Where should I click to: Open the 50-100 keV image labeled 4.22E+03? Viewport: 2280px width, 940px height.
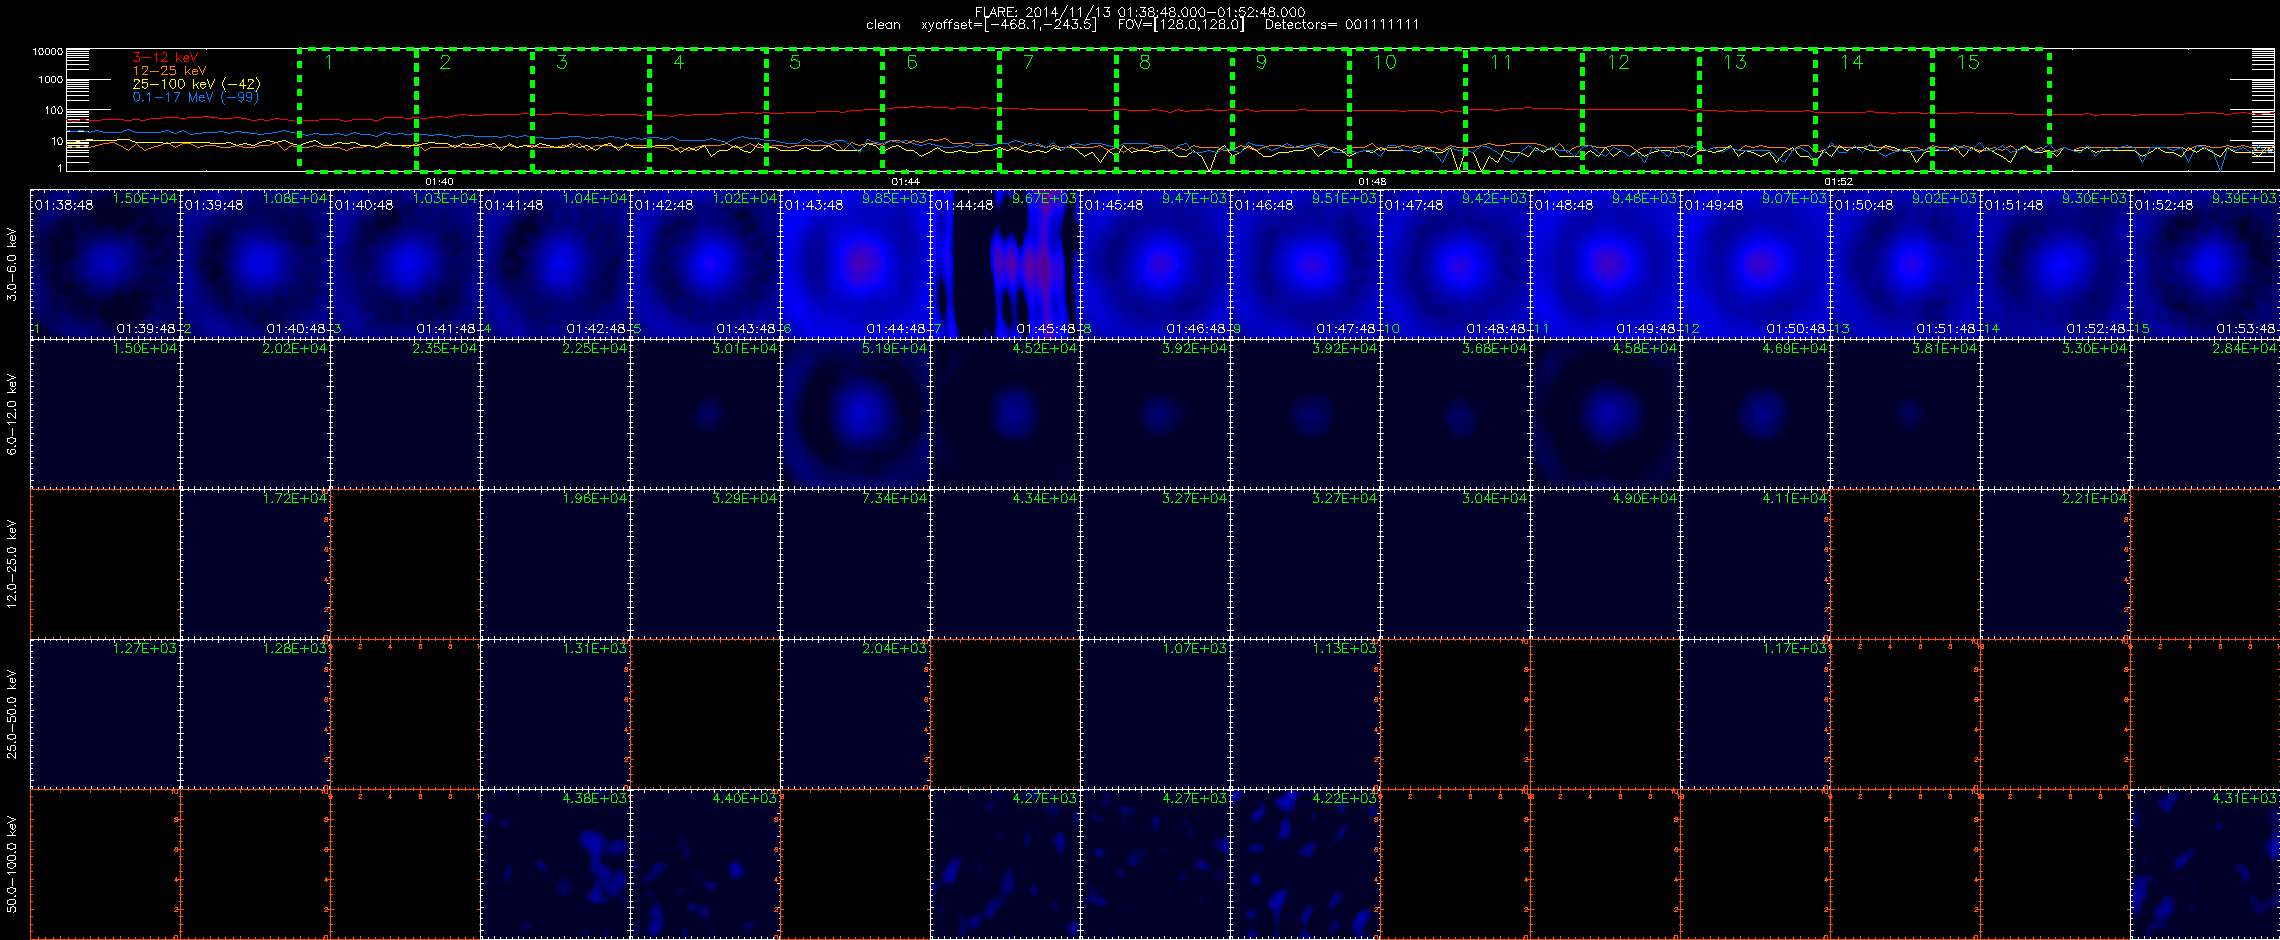1305,864
